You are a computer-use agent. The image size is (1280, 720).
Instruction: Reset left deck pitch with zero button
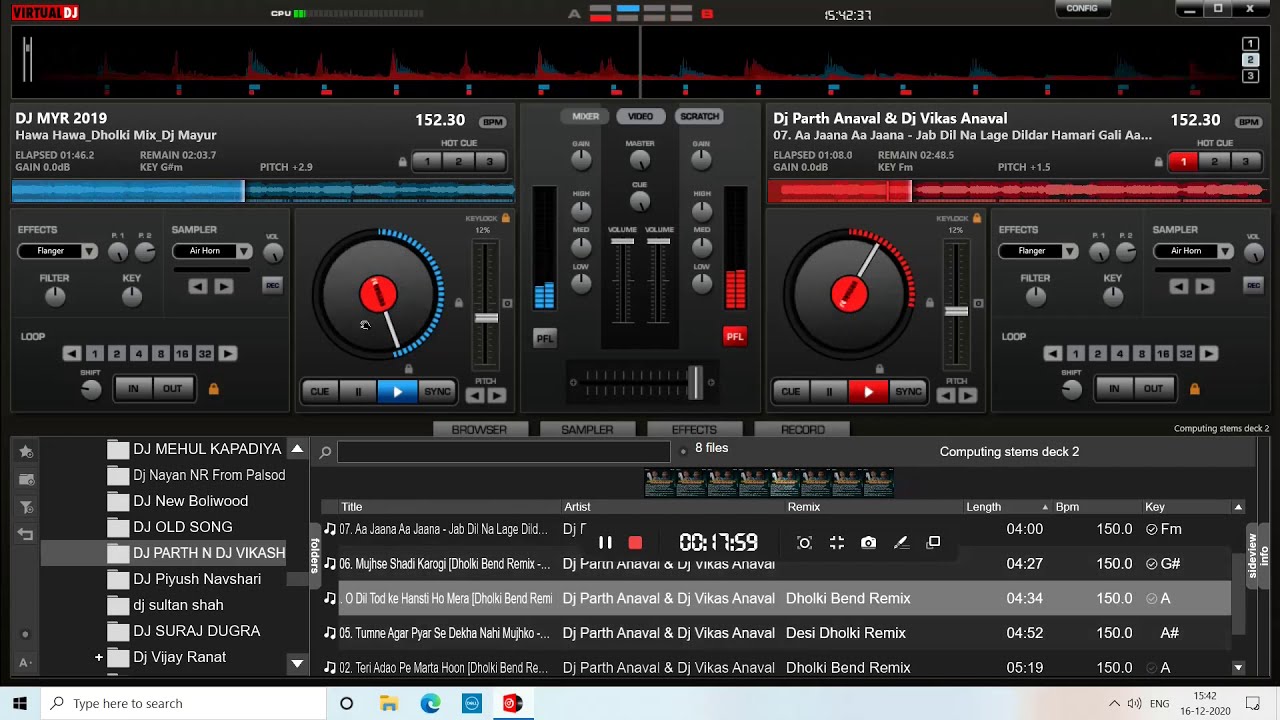click(507, 303)
